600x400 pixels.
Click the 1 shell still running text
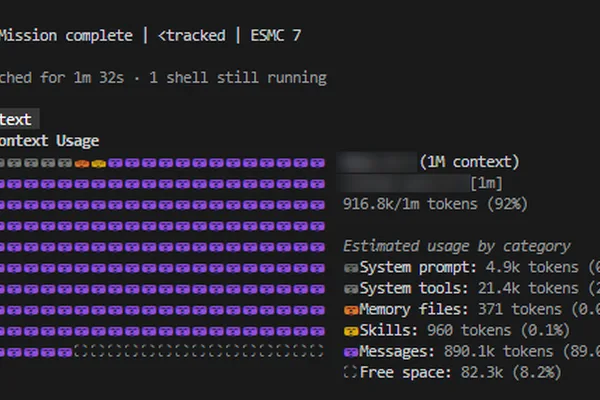(238, 78)
